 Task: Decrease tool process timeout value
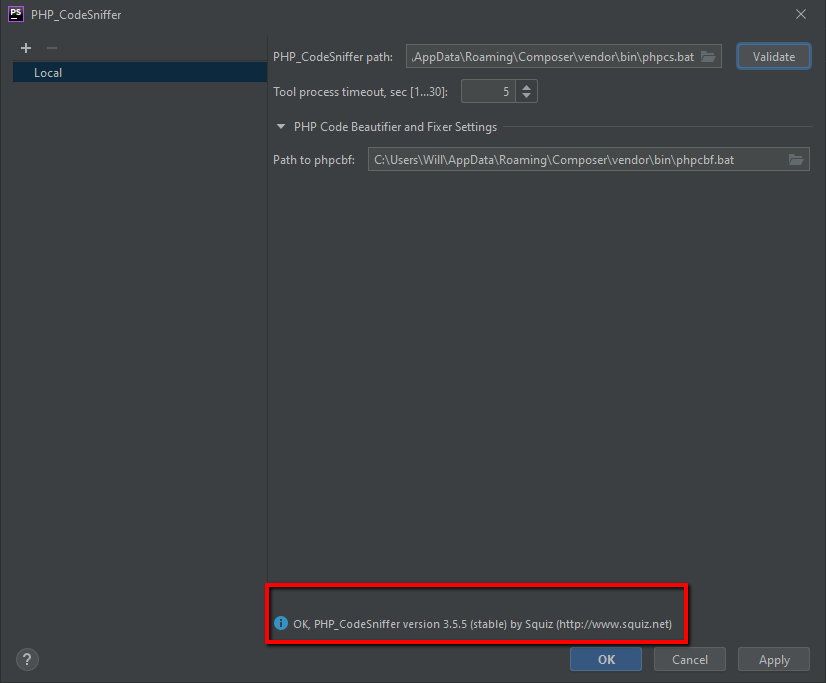point(526,96)
